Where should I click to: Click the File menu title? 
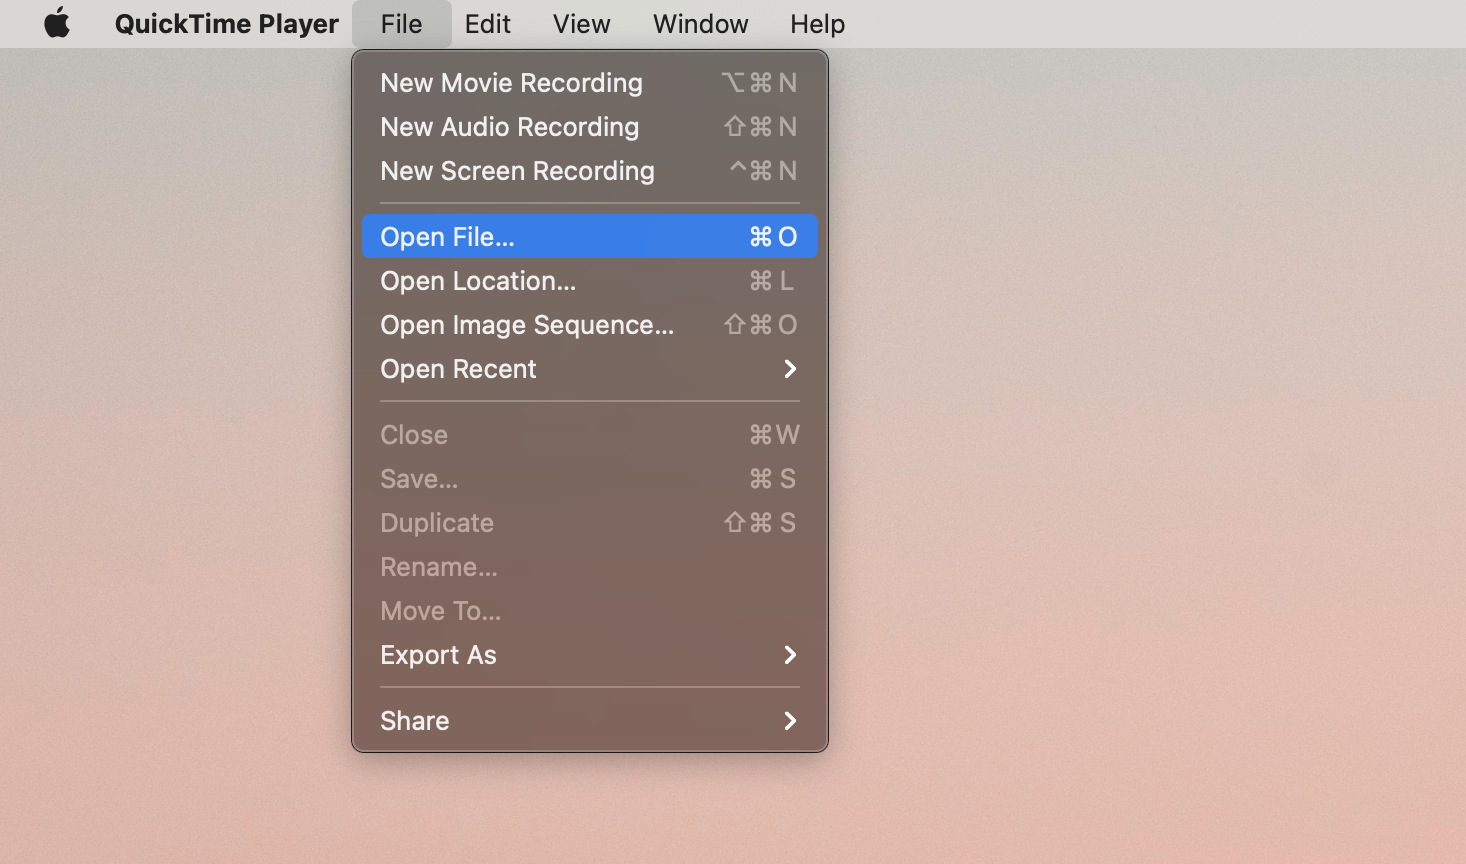[x=402, y=23]
